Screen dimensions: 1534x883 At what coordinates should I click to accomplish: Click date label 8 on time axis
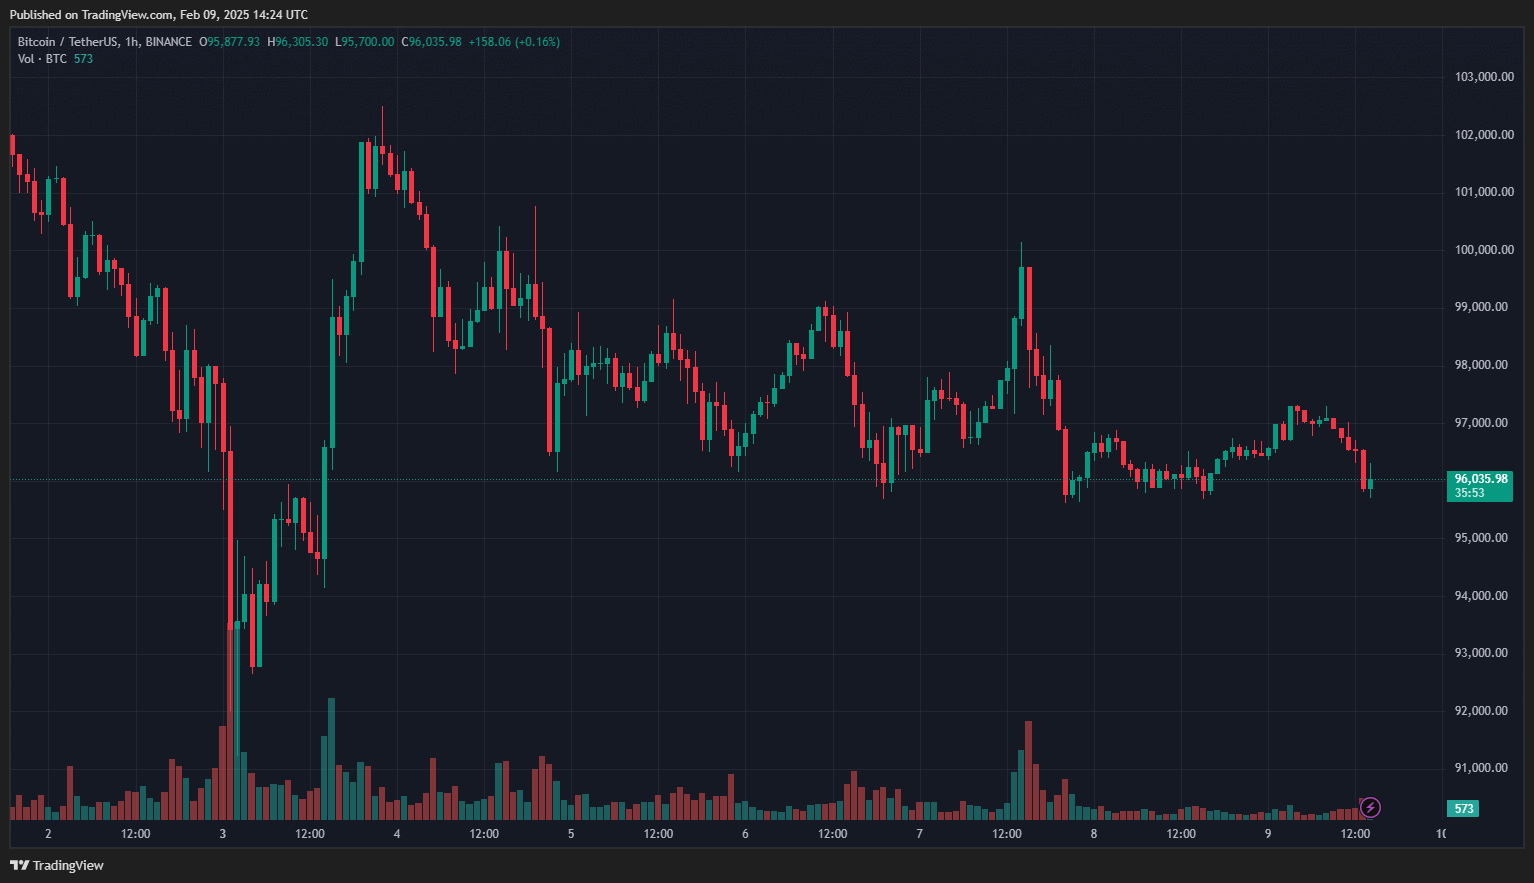pyautogui.click(x=1094, y=834)
